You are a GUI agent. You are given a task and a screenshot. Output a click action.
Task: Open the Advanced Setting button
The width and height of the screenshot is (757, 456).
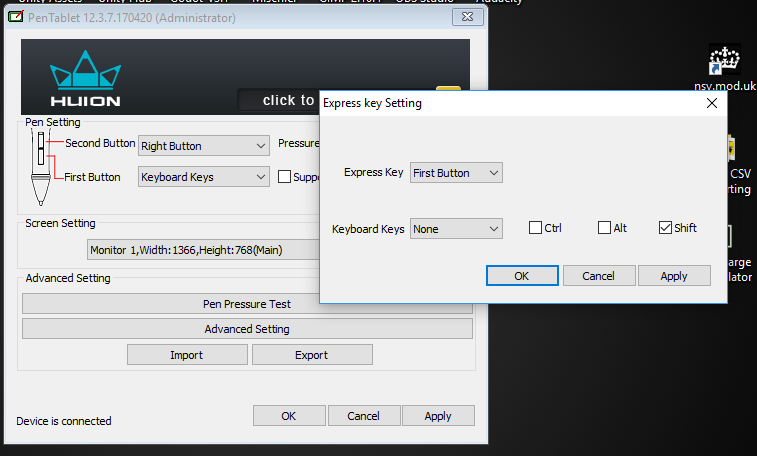coord(247,329)
